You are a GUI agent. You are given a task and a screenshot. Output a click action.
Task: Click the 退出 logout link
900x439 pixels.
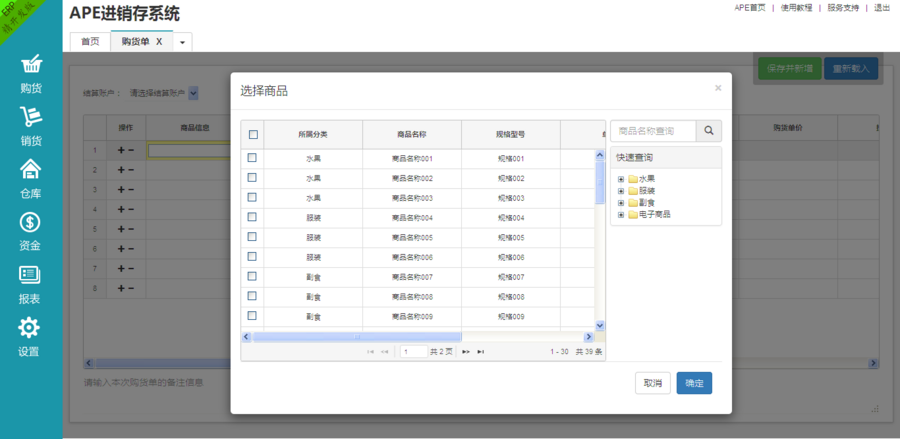tap(882, 7)
